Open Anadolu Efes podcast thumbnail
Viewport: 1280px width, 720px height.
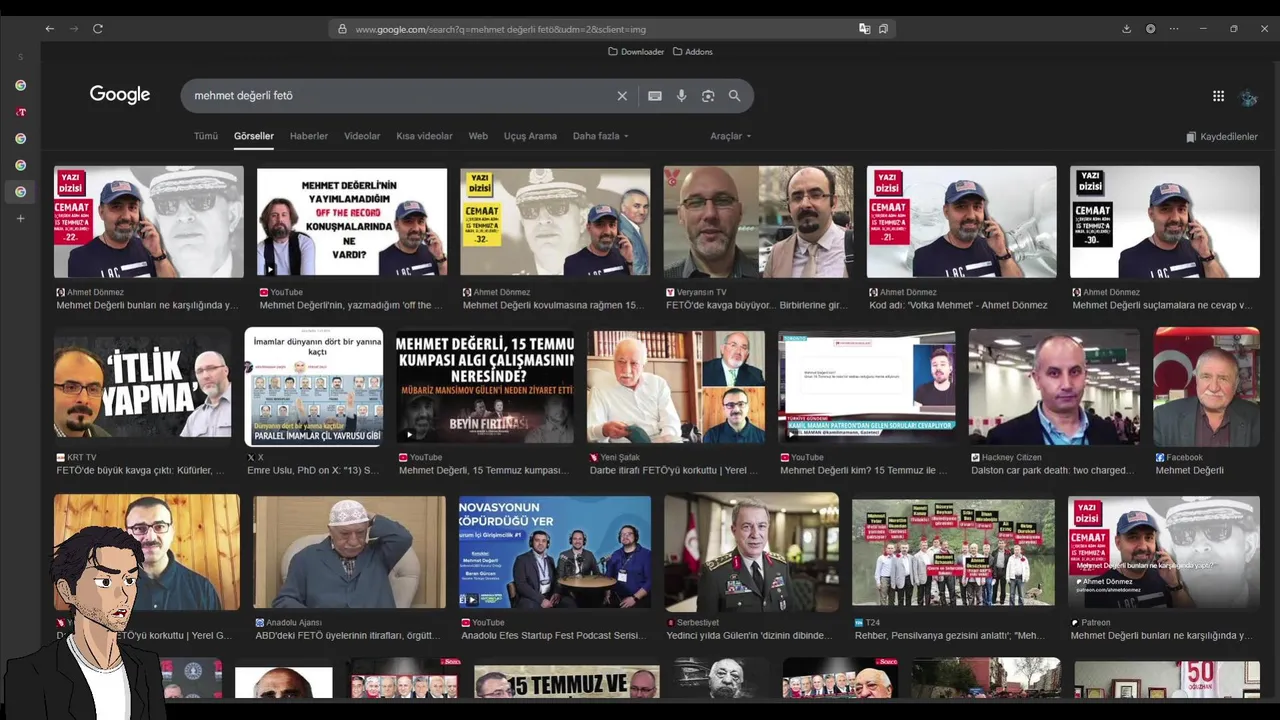point(555,552)
